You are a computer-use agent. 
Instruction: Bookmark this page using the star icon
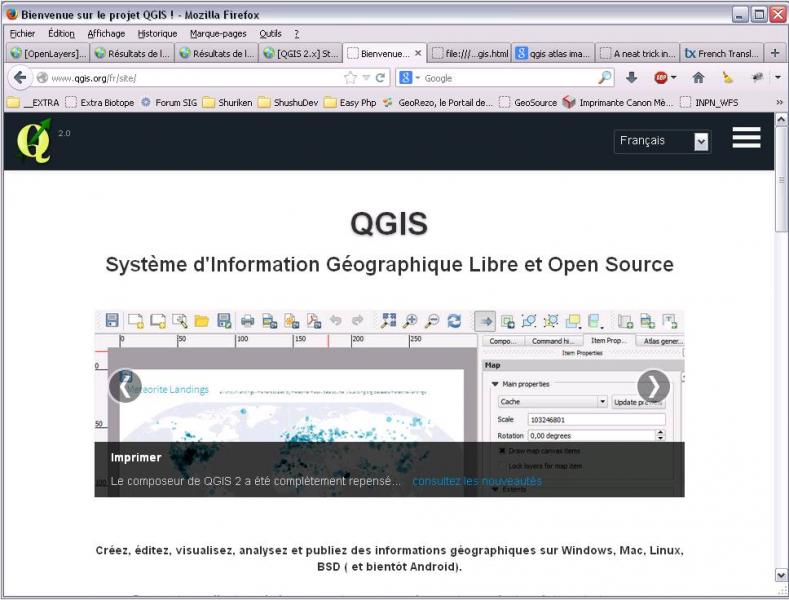point(350,78)
